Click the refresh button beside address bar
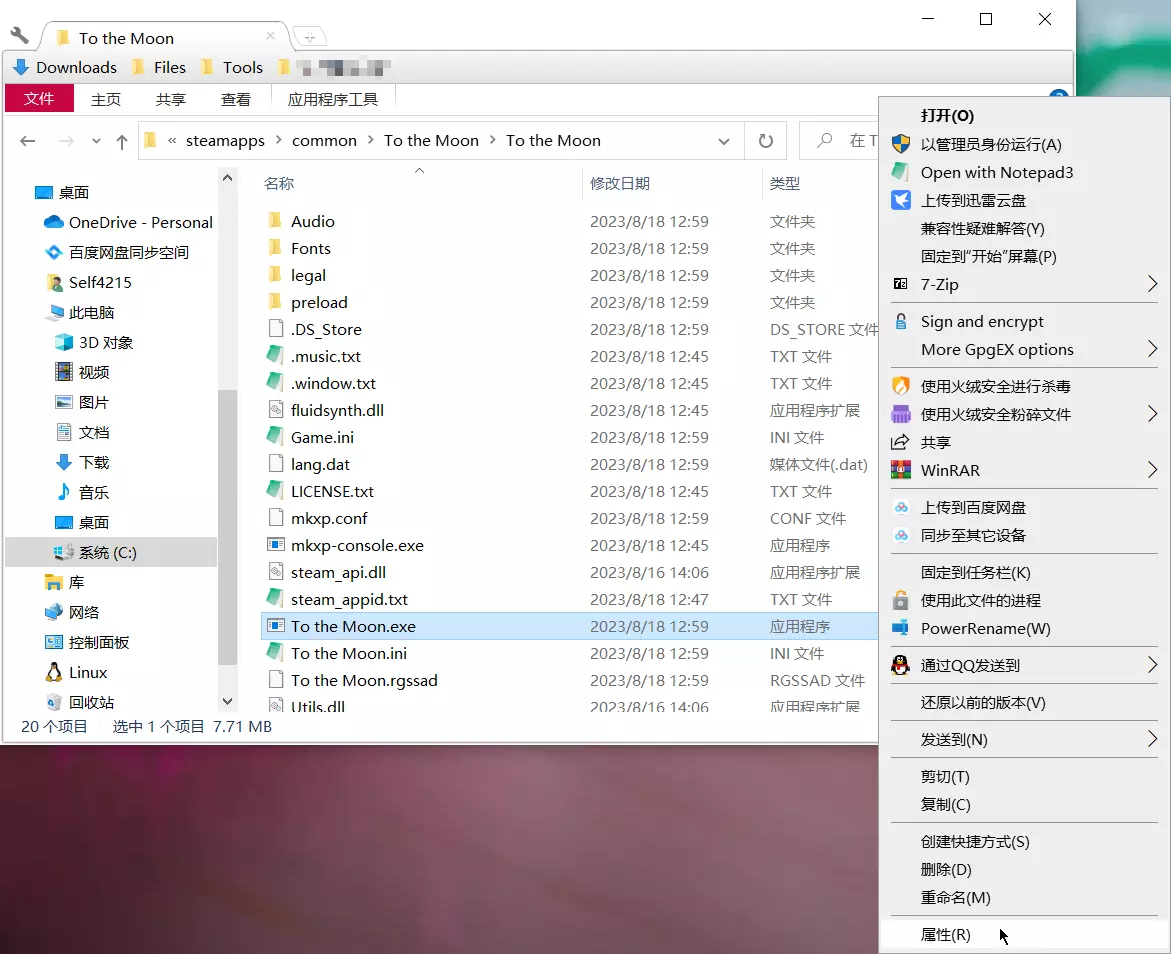The height and width of the screenshot is (954, 1171). 765,140
